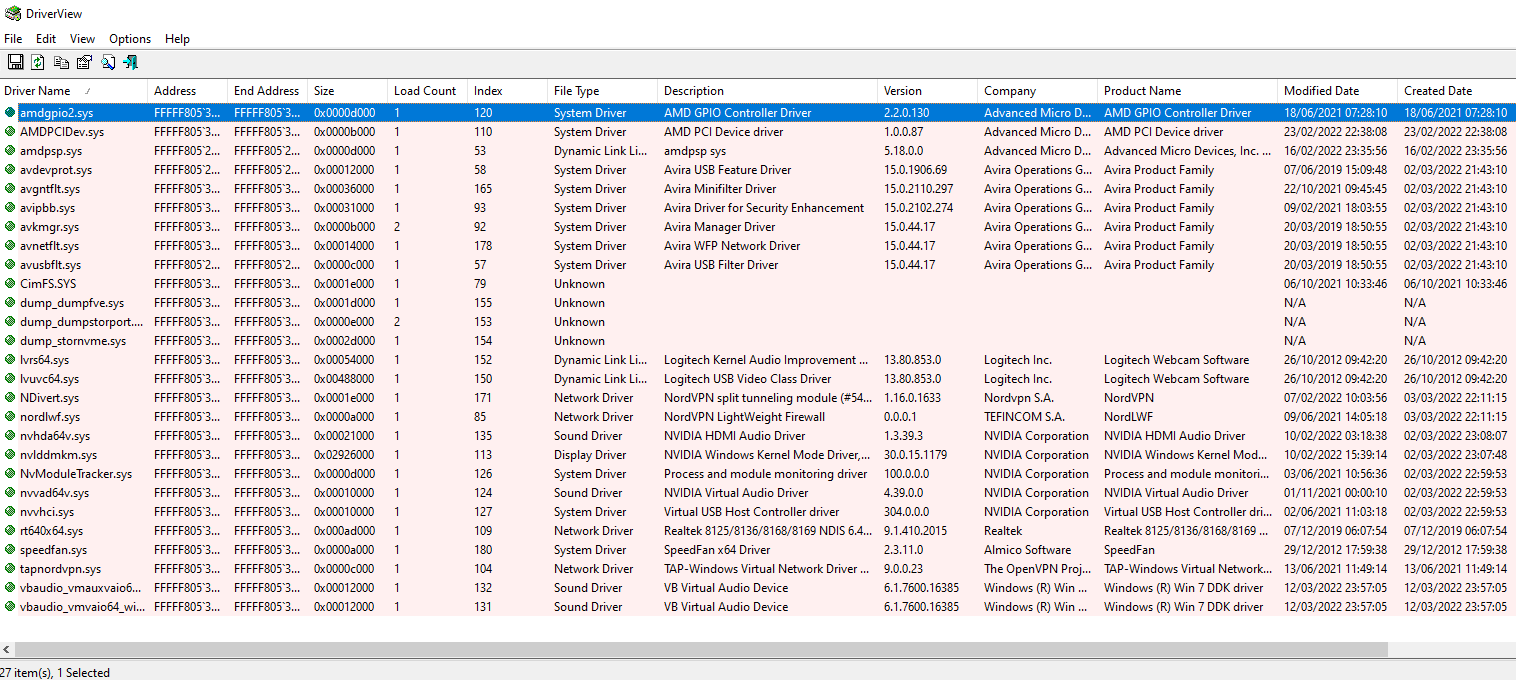Sort by the Index column header

pos(508,91)
